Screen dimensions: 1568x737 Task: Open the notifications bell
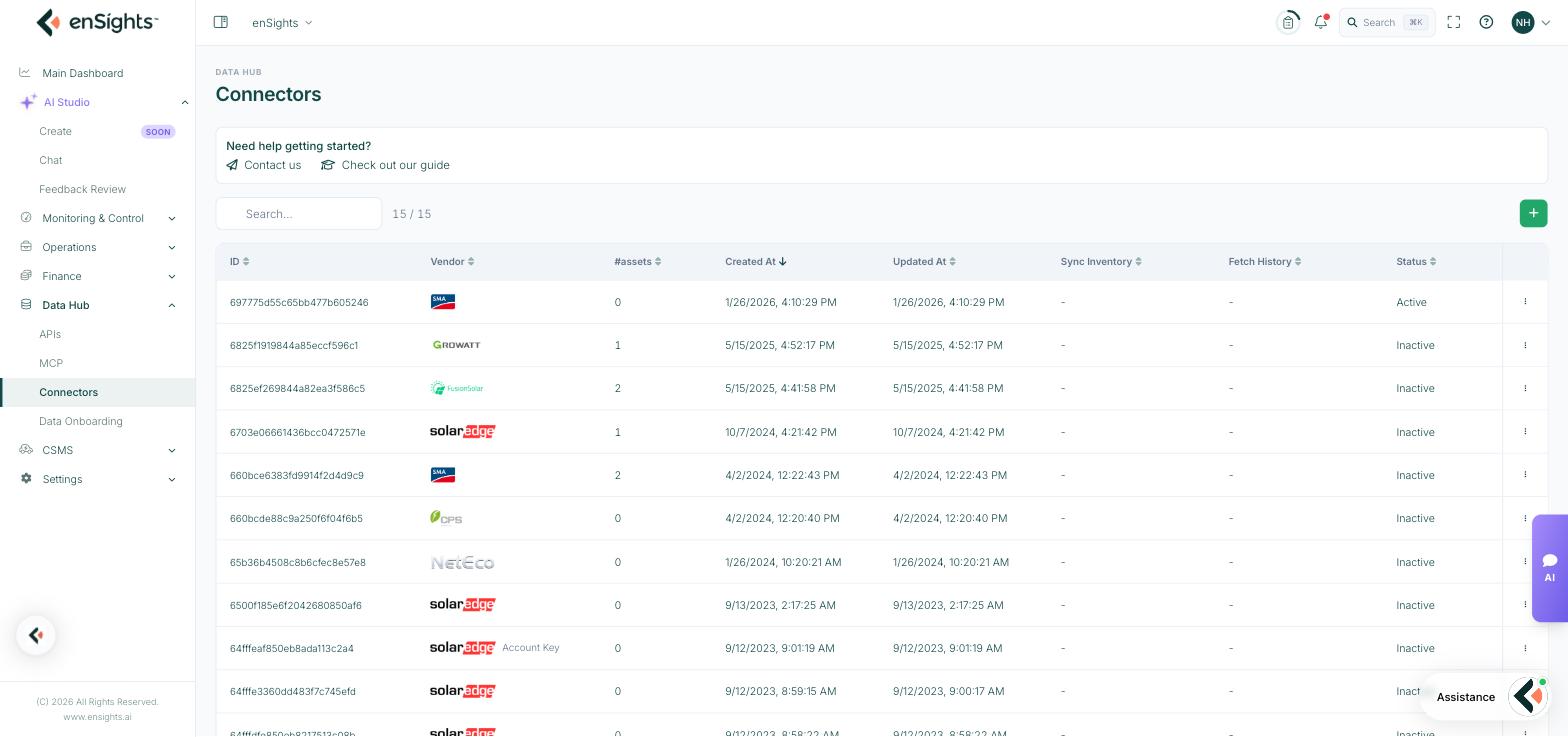tap(1321, 22)
